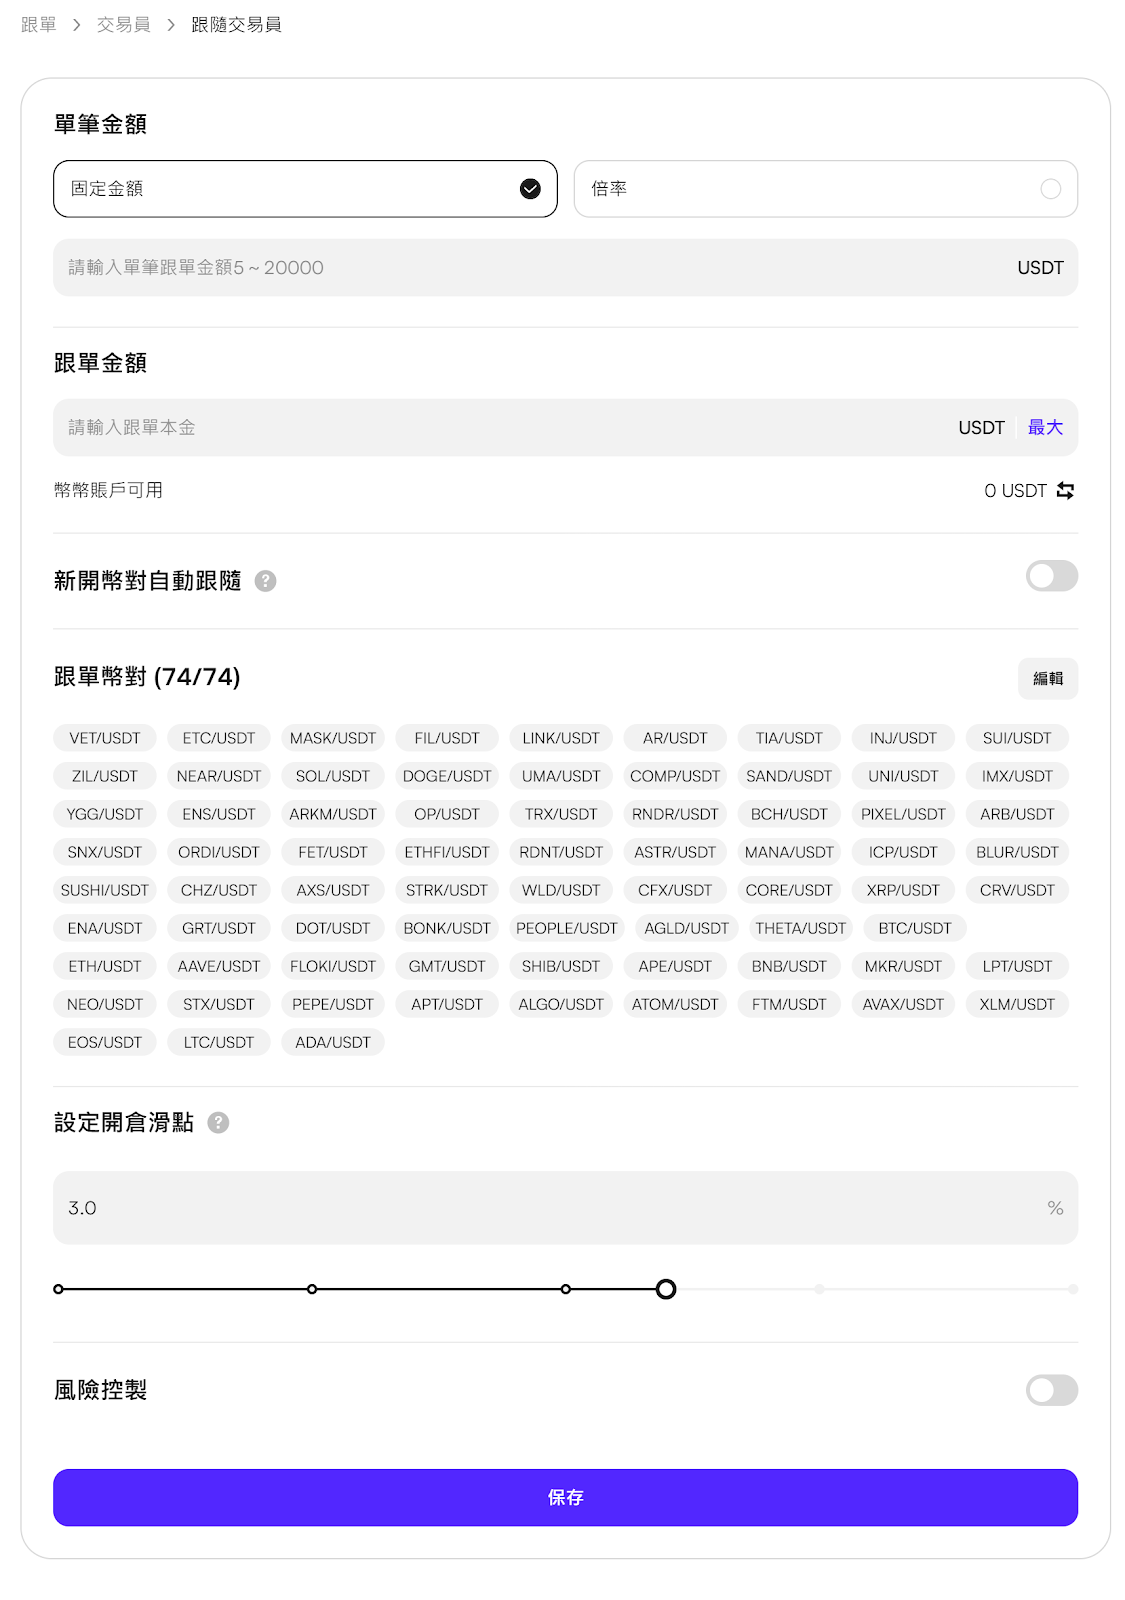Click the last point on slippage slider
The width and height of the screenshot is (1125, 1600).
pos(1073,1289)
